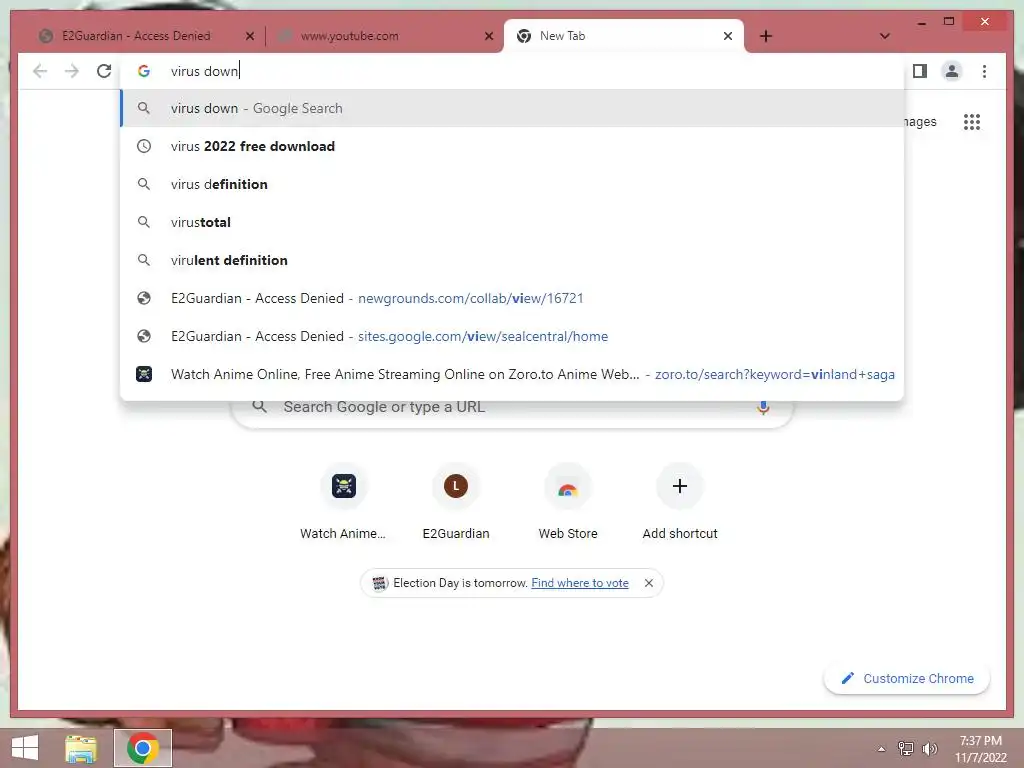
Task: Go back with the back arrow
Action: [40, 71]
